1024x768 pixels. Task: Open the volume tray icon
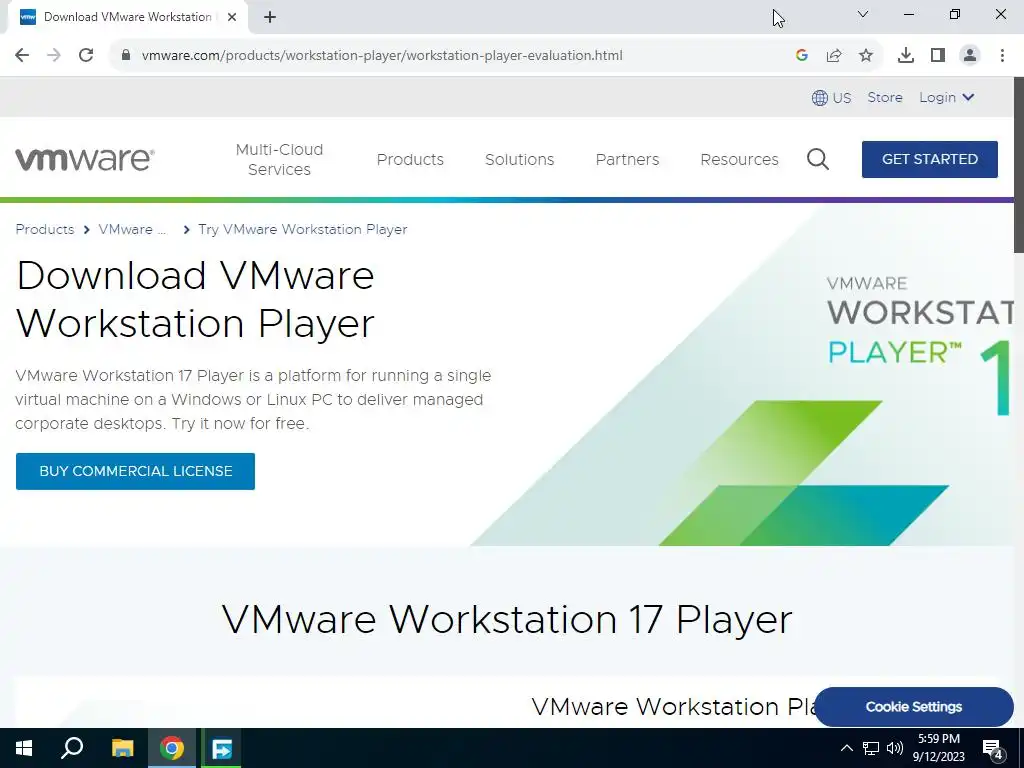click(x=895, y=748)
